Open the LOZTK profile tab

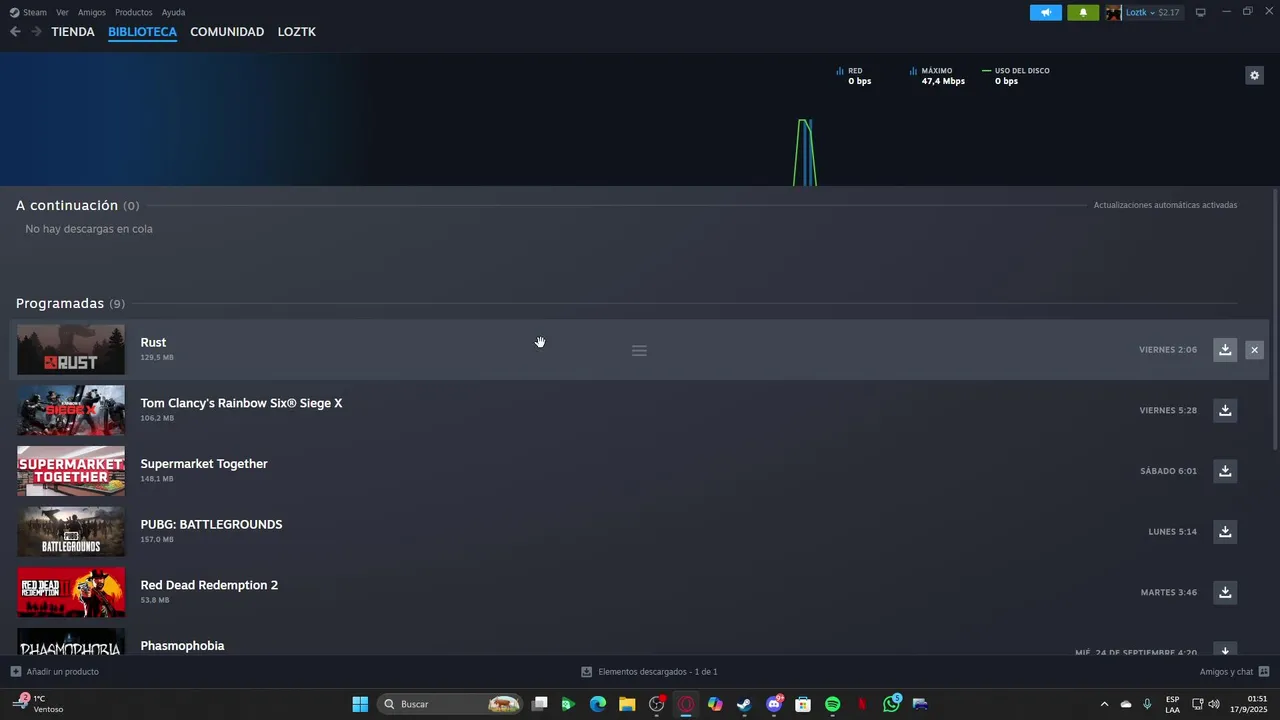click(x=297, y=32)
